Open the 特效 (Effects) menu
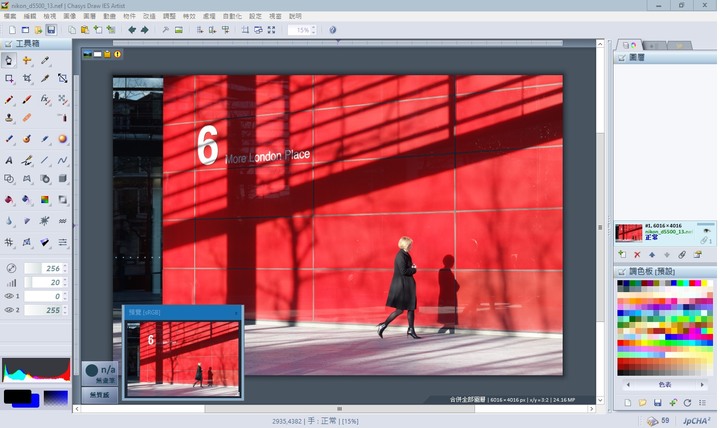The height and width of the screenshot is (428, 720). tap(189, 16)
